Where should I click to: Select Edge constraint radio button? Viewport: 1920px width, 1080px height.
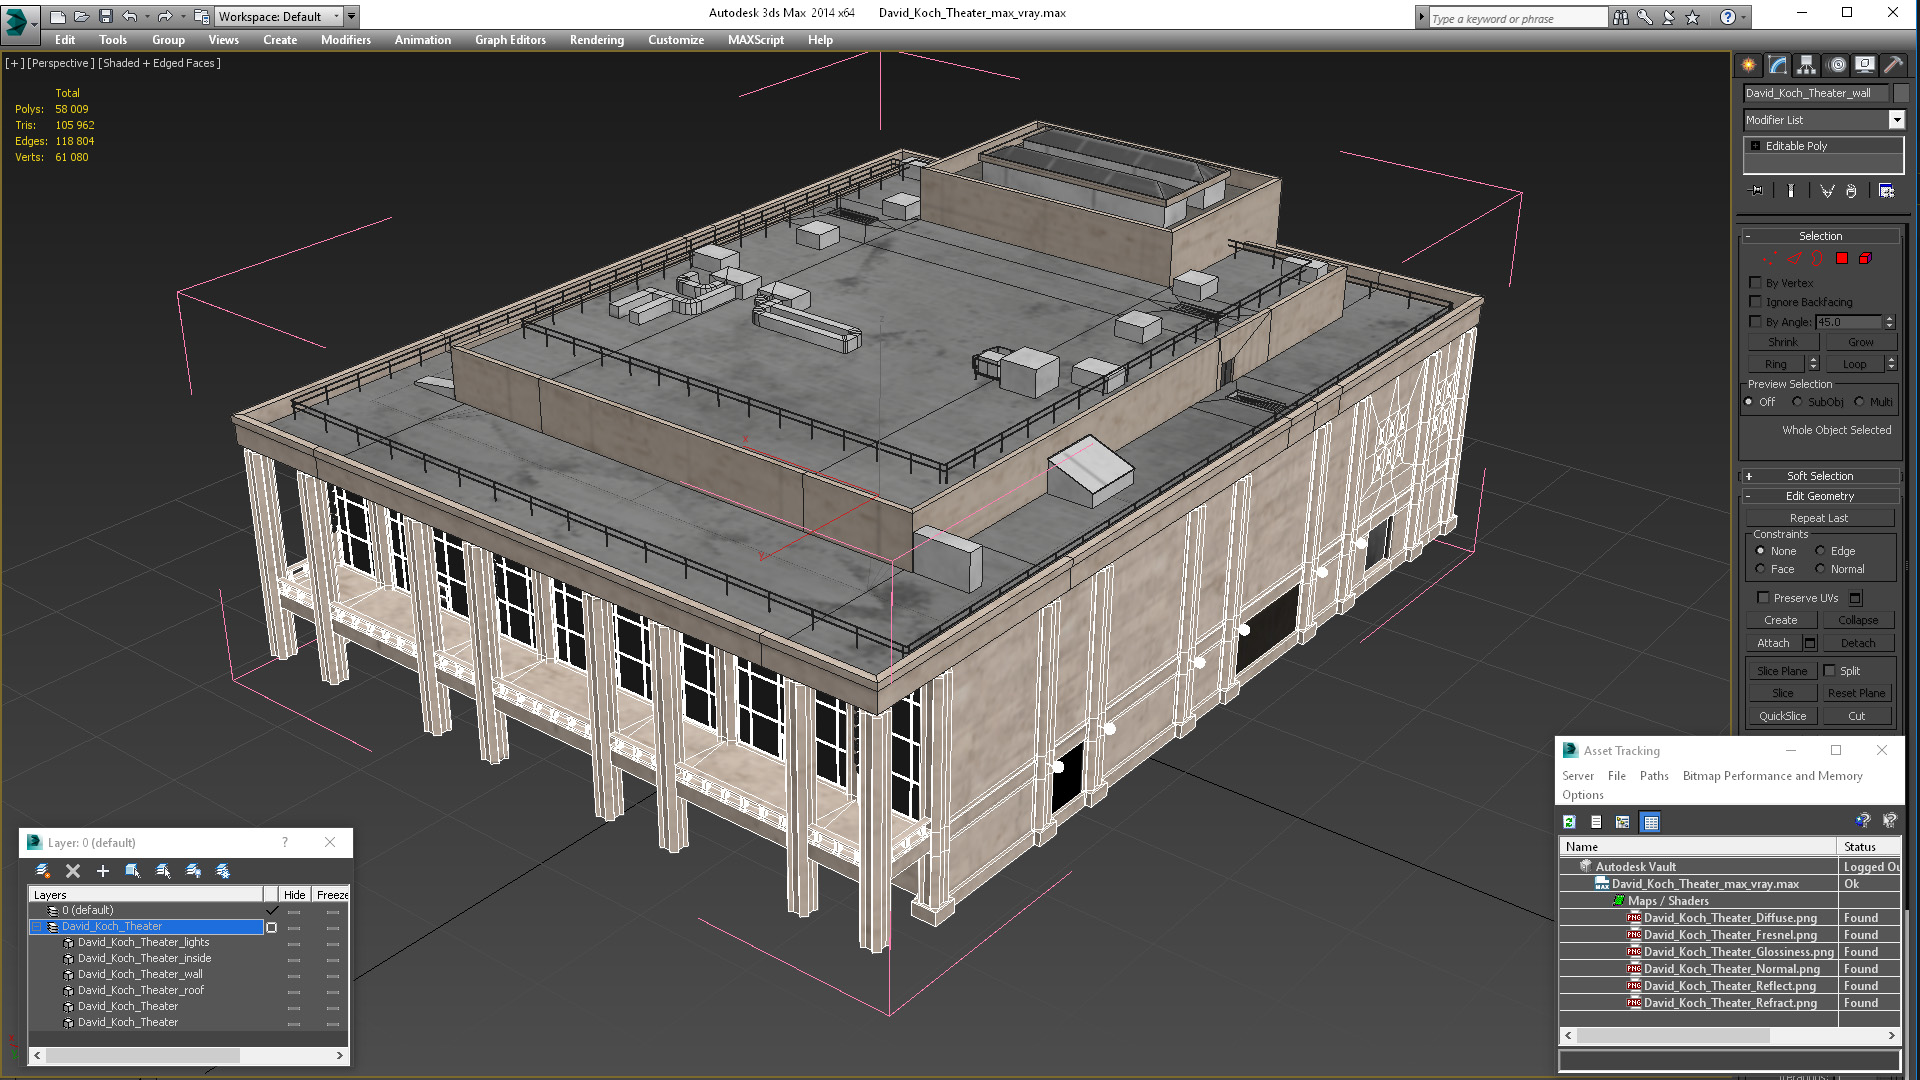(x=1820, y=551)
